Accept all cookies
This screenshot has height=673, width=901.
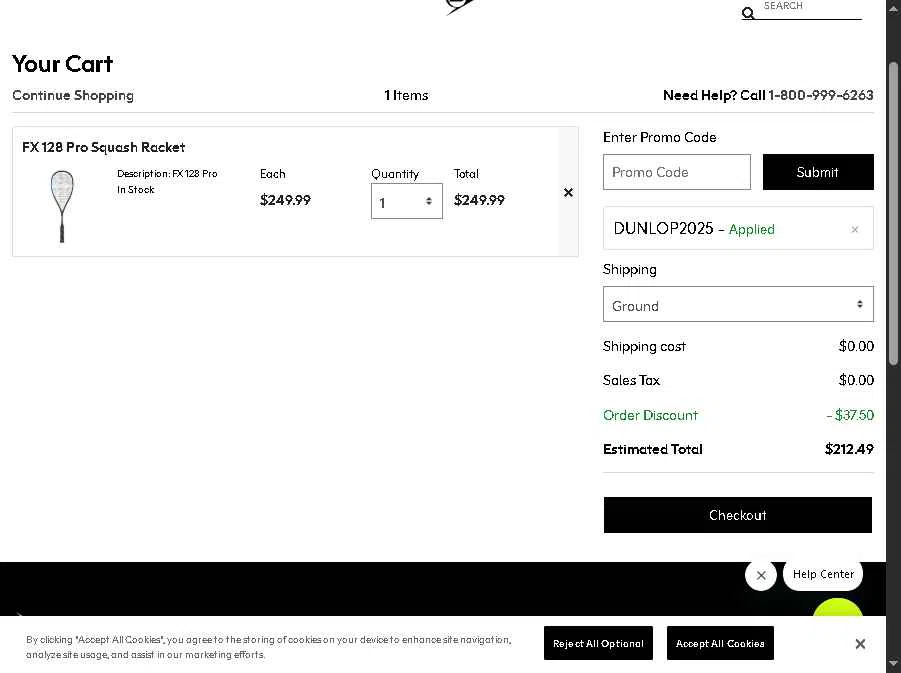[720, 644]
